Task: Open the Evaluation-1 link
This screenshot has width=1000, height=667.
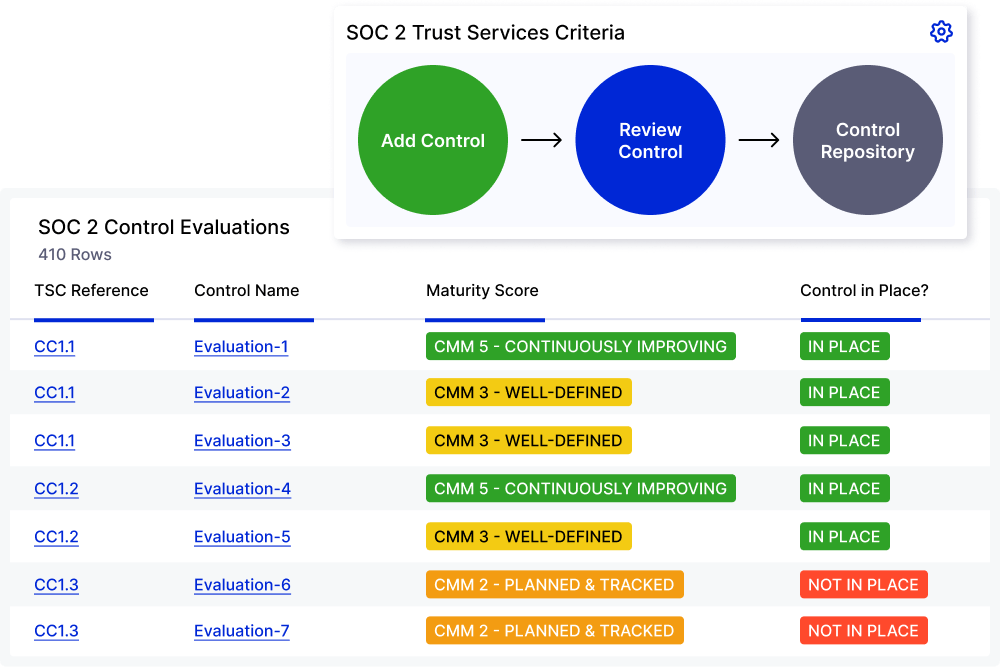Action: pos(241,347)
